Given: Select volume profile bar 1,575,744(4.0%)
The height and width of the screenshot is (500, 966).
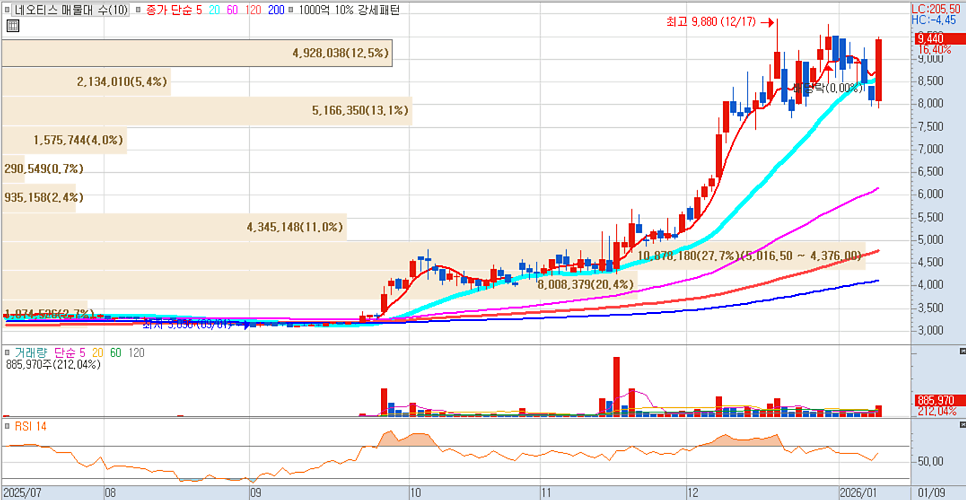Looking at the screenshot, I should (x=65, y=140).
